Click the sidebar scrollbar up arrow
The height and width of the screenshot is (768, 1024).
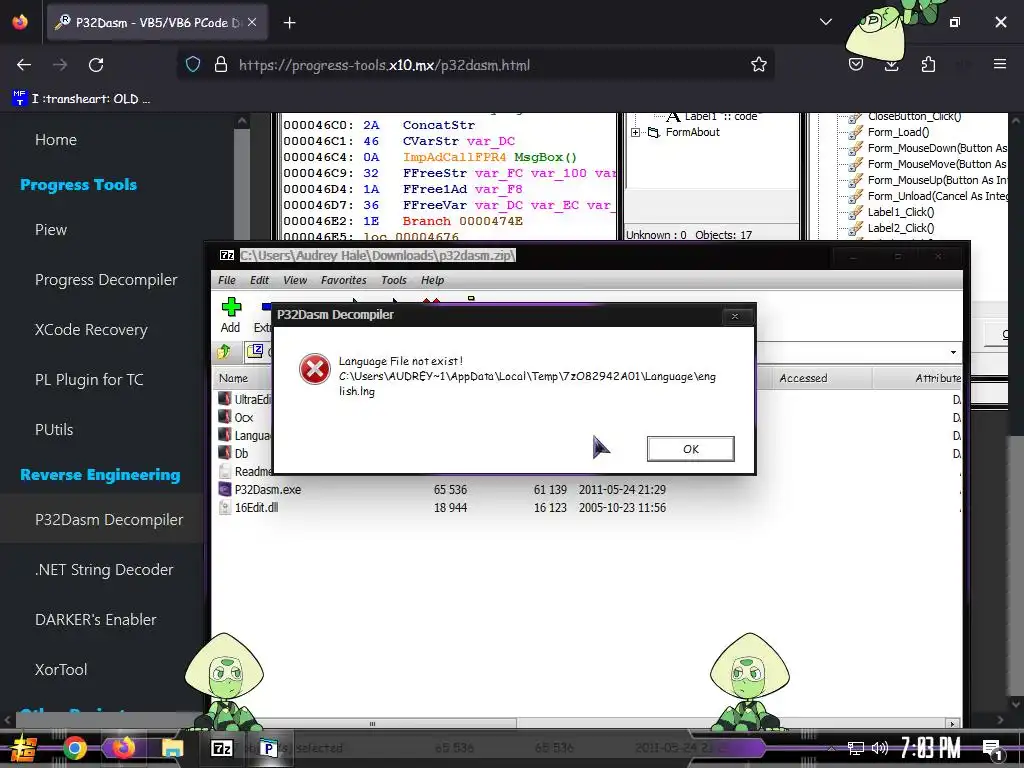click(x=242, y=121)
